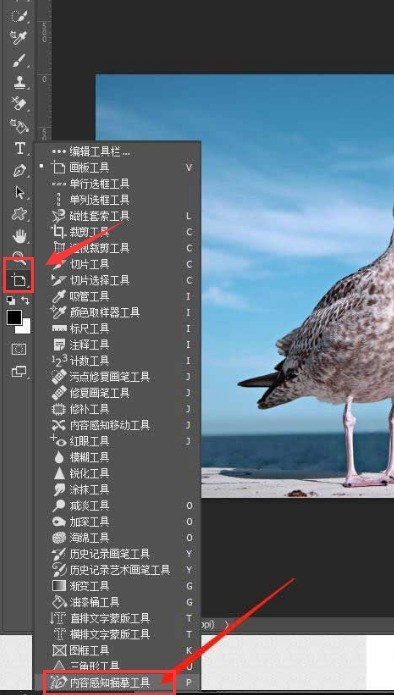Reset default foreground and background colors
Viewport: 394px width, 695px height.
coord(11,301)
